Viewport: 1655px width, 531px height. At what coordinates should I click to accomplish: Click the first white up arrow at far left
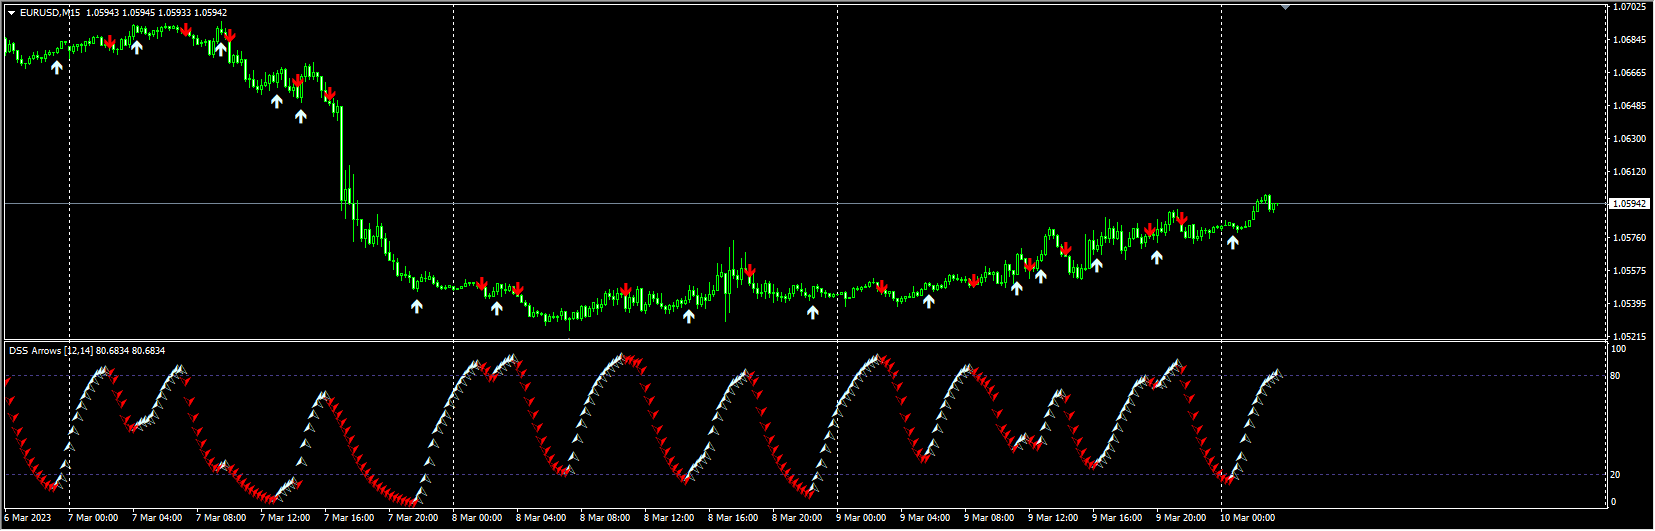pyautogui.click(x=57, y=67)
